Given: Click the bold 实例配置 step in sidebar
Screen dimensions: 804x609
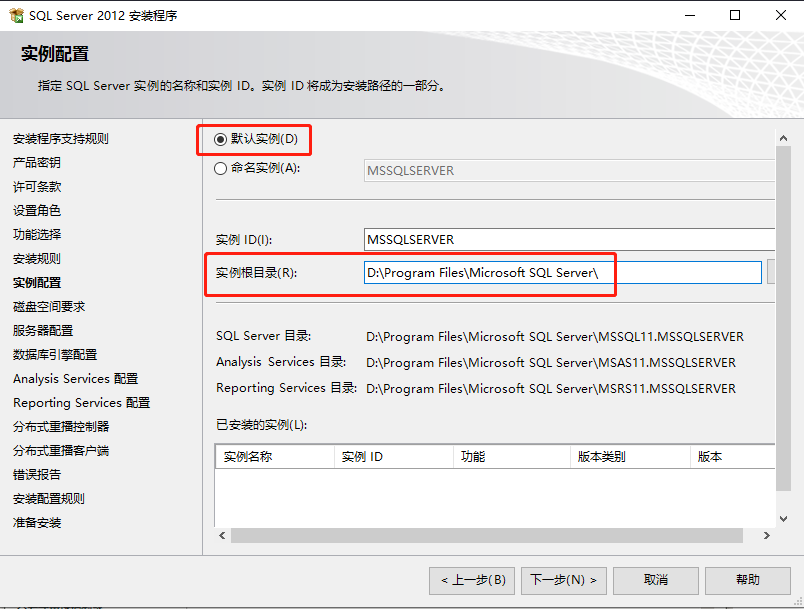Looking at the screenshot, I should pos(37,283).
